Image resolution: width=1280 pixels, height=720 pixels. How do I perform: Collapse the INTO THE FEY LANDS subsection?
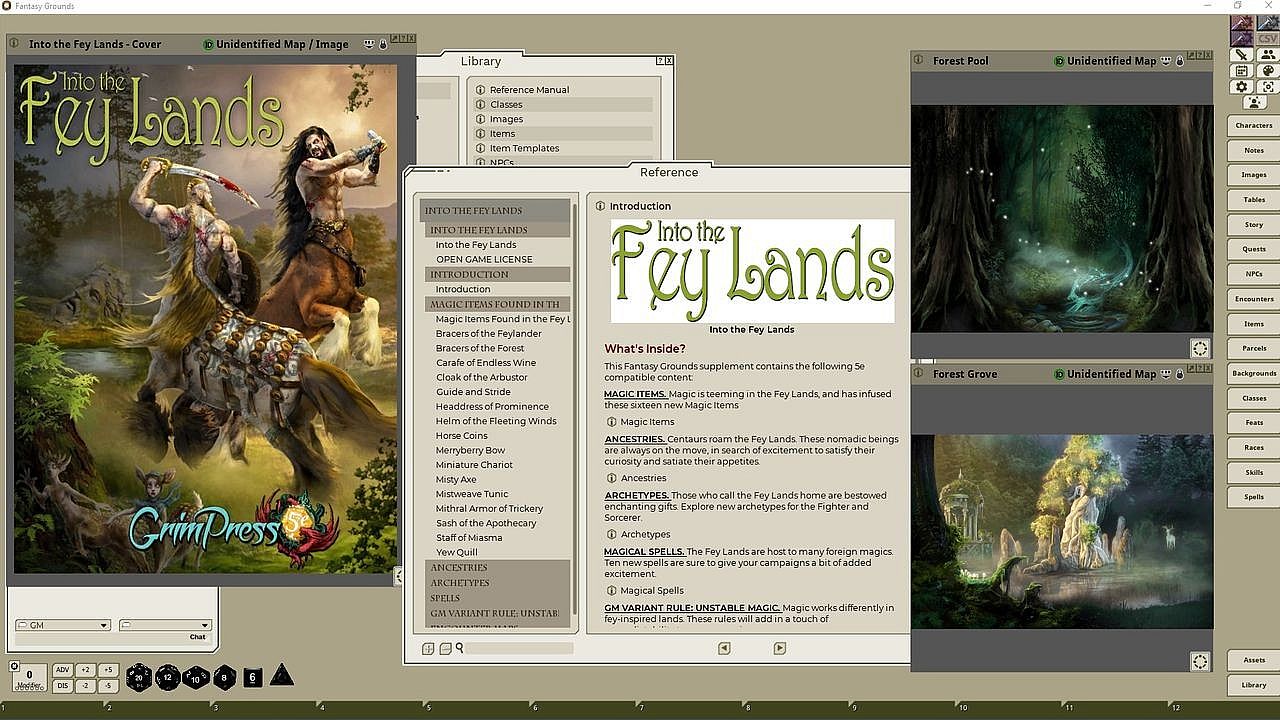pyautogui.click(x=497, y=230)
